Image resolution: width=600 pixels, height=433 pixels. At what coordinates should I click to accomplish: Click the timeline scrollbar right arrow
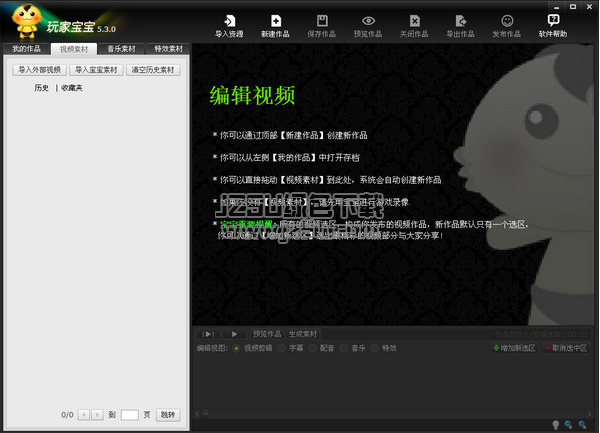(589, 413)
